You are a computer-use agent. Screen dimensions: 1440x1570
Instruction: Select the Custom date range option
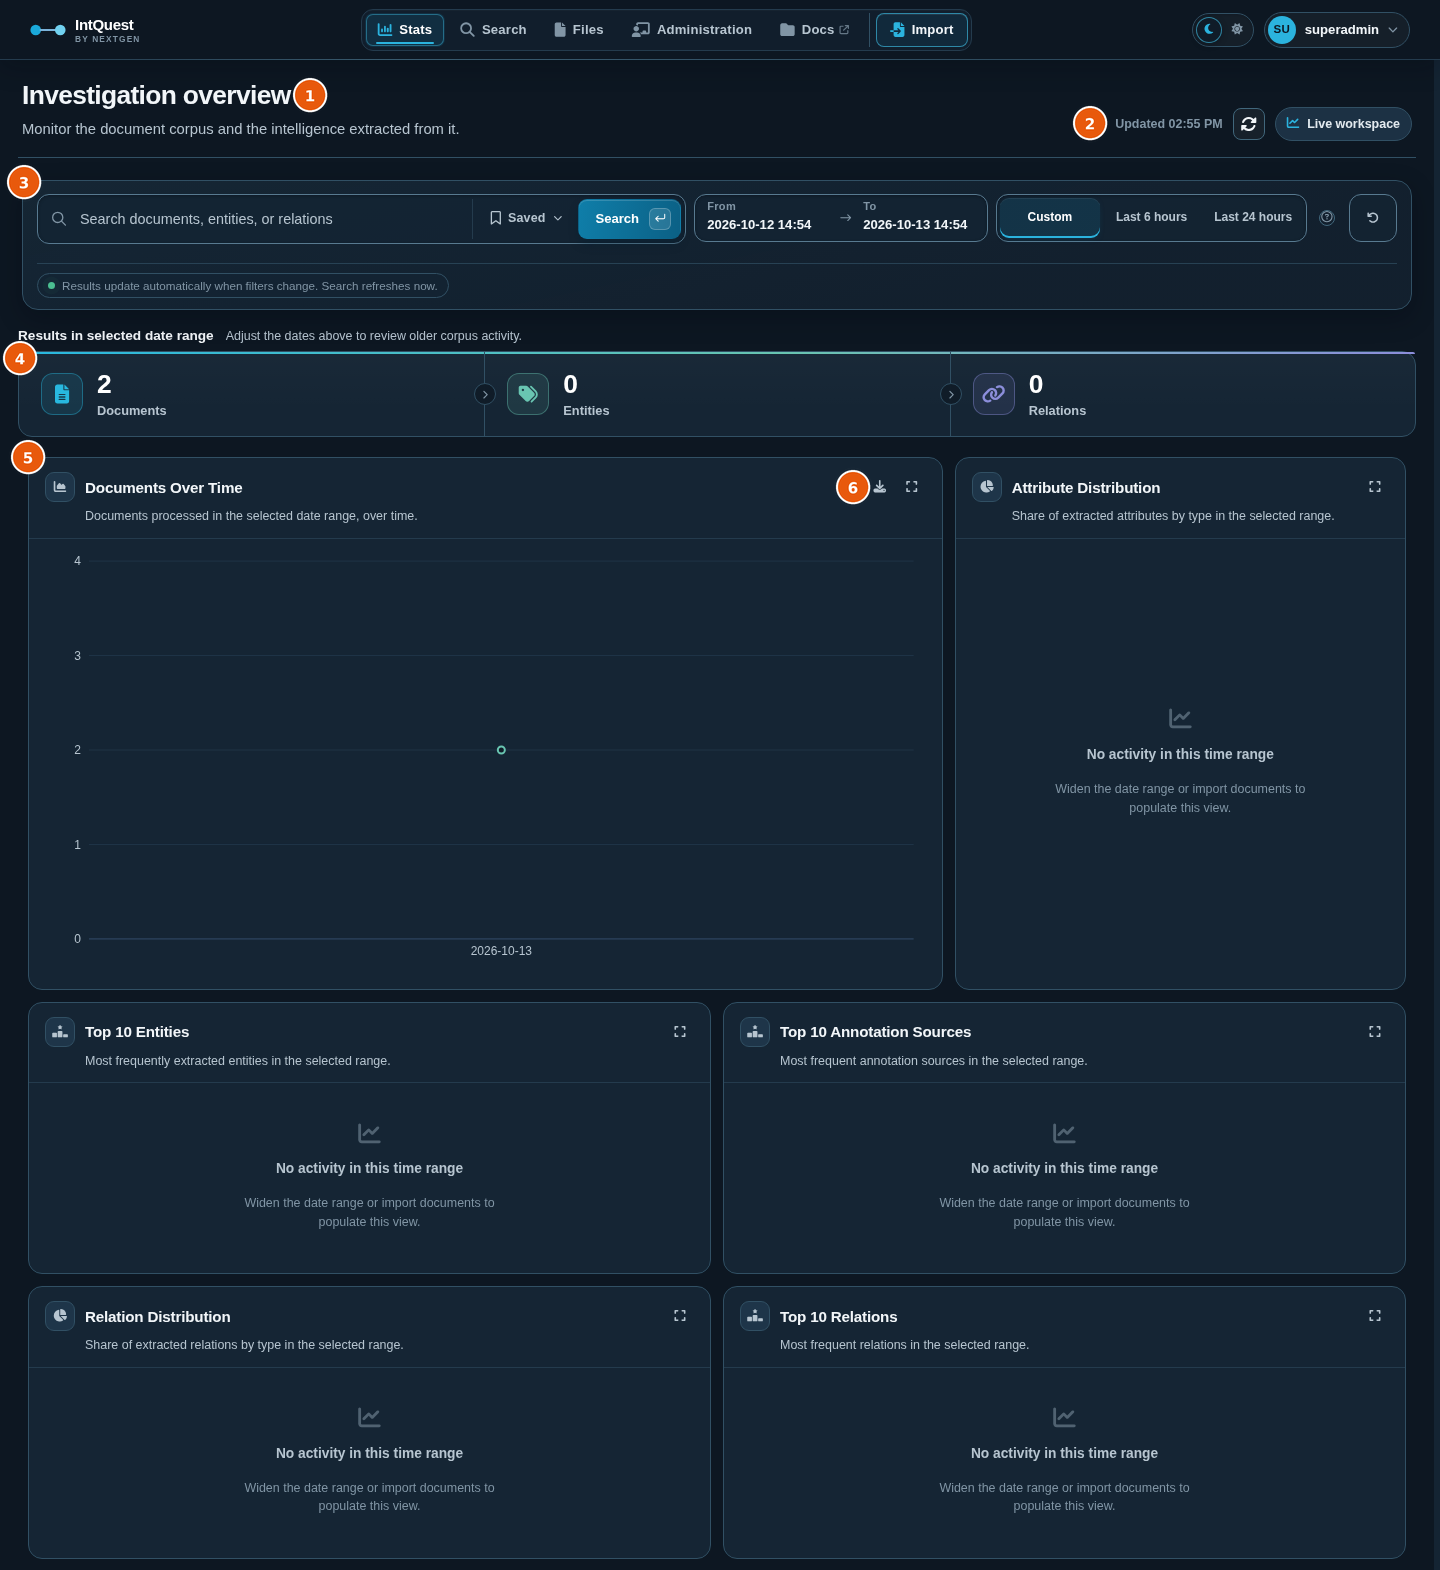click(1050, 217)
